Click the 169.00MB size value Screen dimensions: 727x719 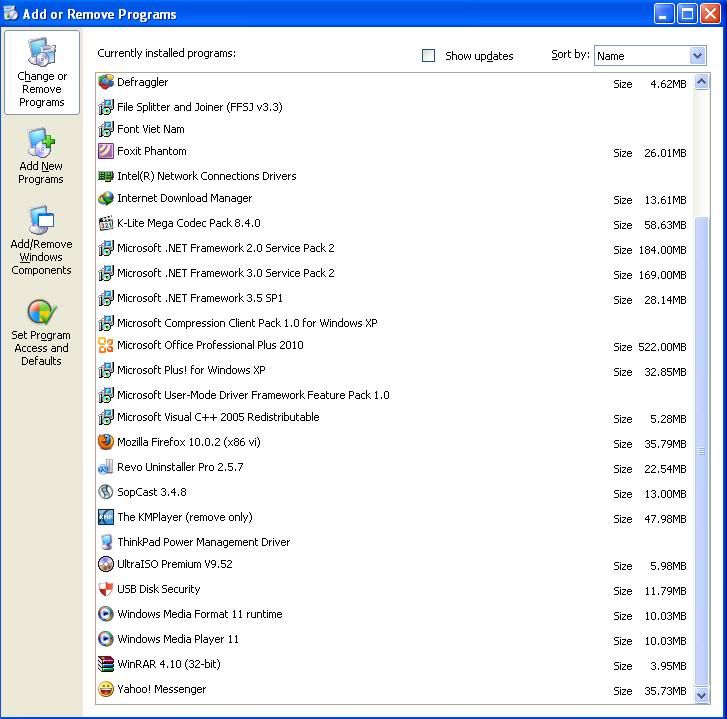click(x=662, y=275)
